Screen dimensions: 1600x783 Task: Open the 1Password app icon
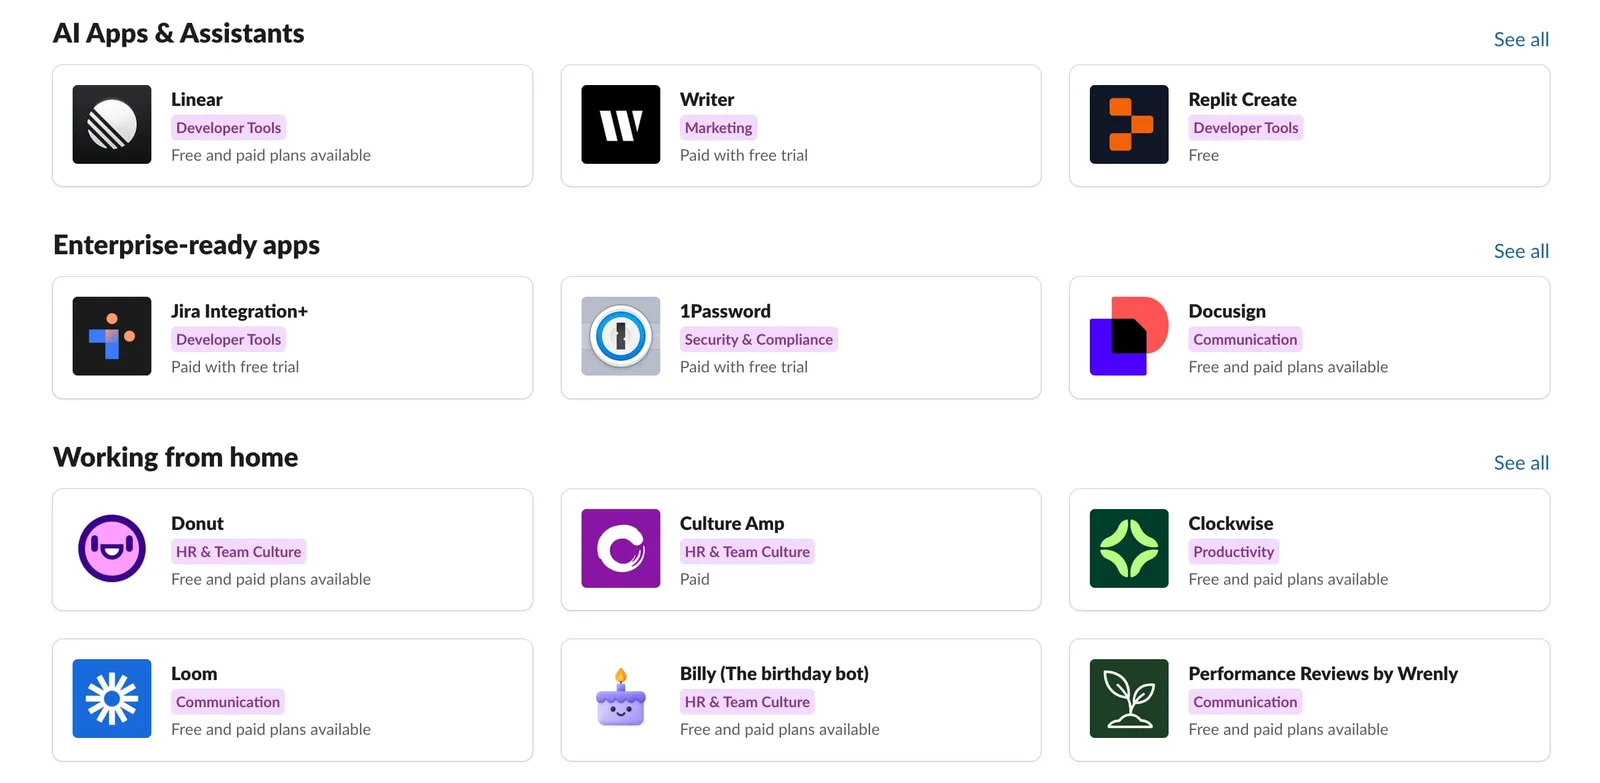620,336
